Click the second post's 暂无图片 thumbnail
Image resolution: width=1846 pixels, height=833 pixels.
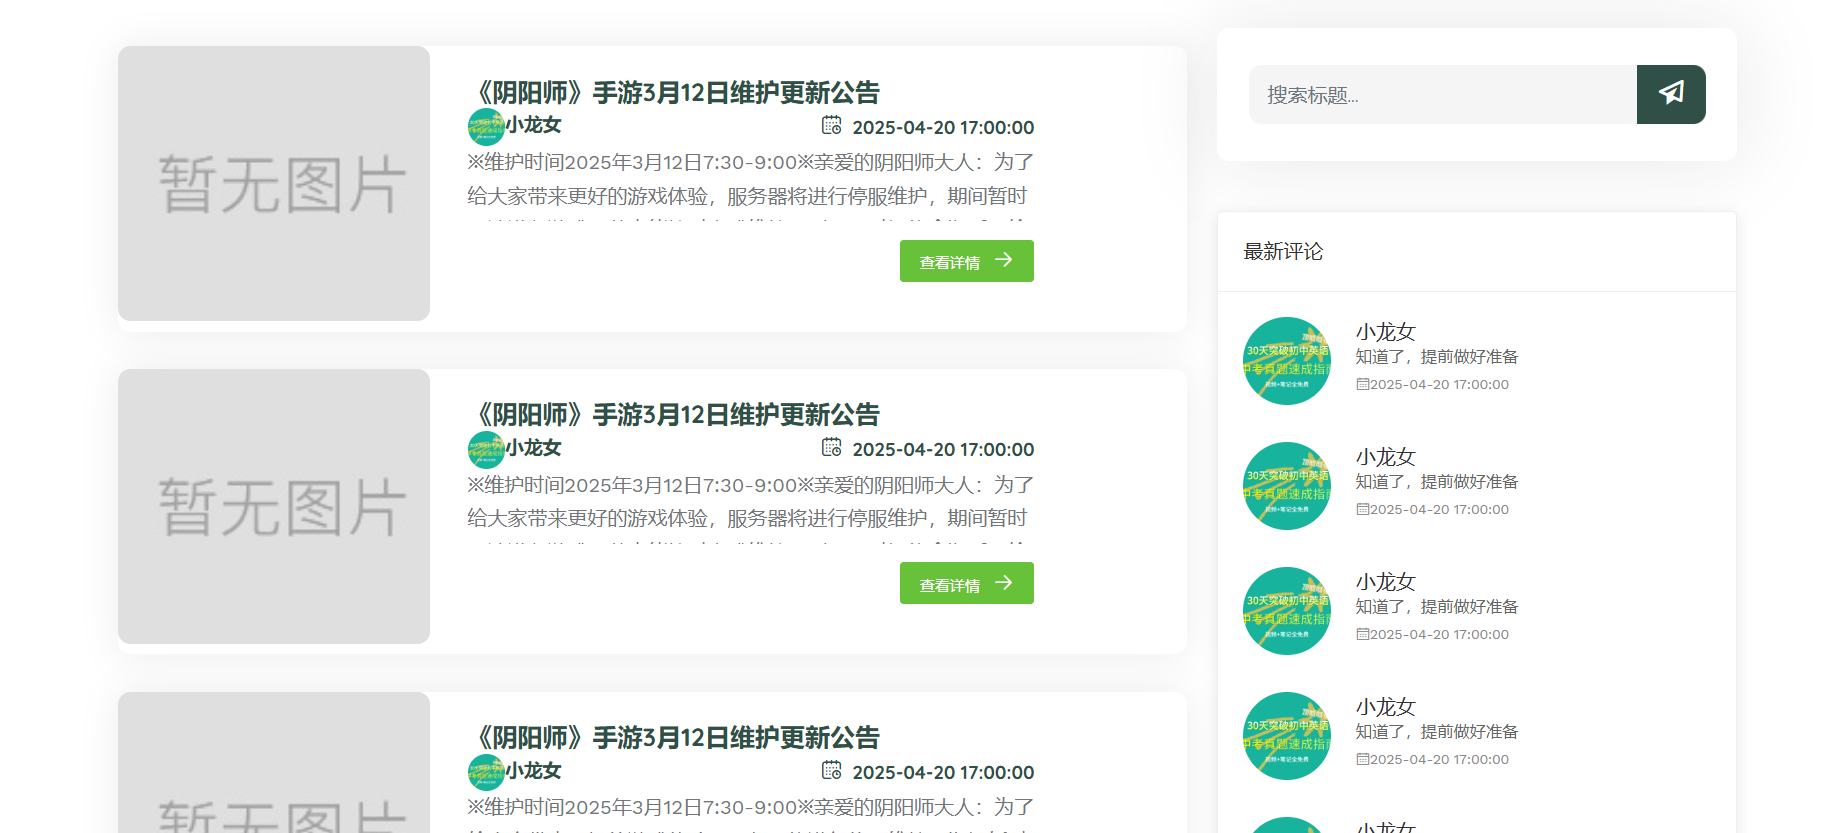click(x=274, y=506)
